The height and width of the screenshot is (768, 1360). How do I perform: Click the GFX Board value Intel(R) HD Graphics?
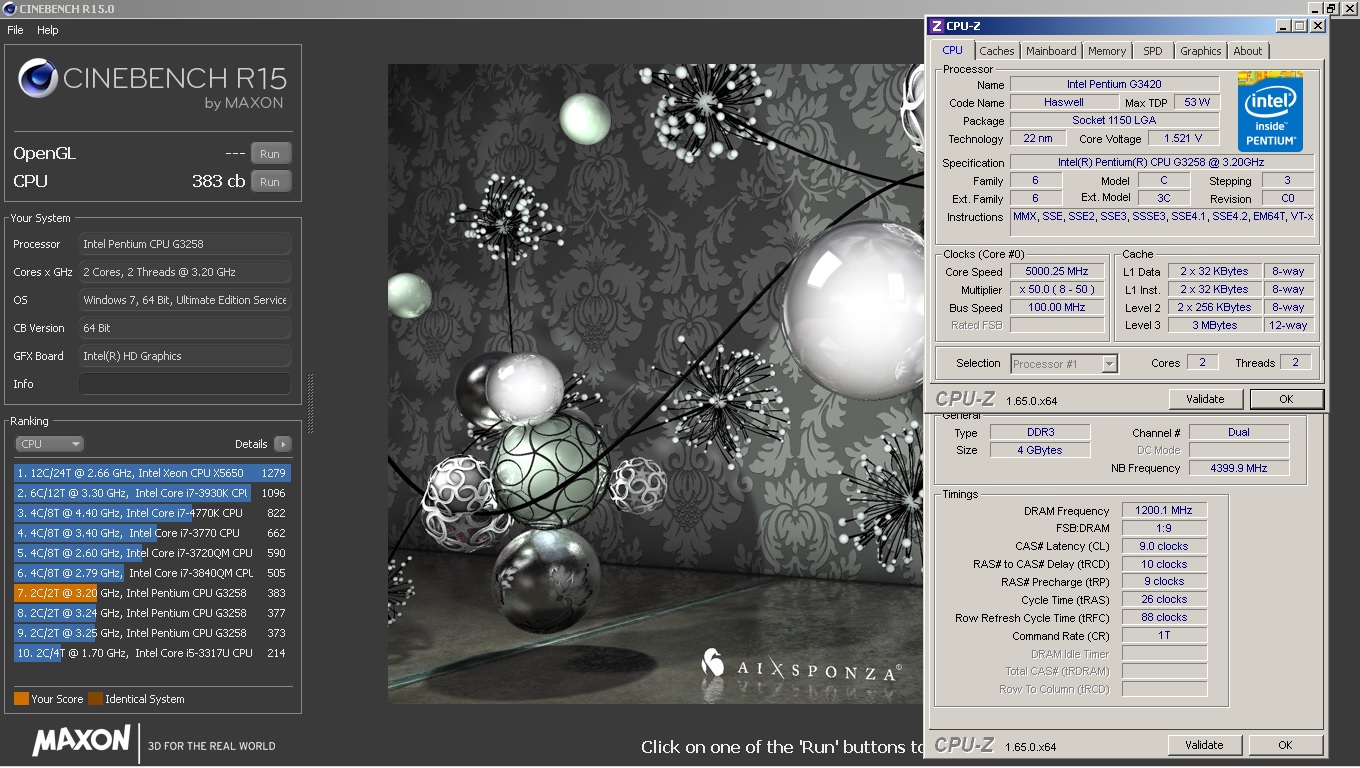tap(185, 356)
